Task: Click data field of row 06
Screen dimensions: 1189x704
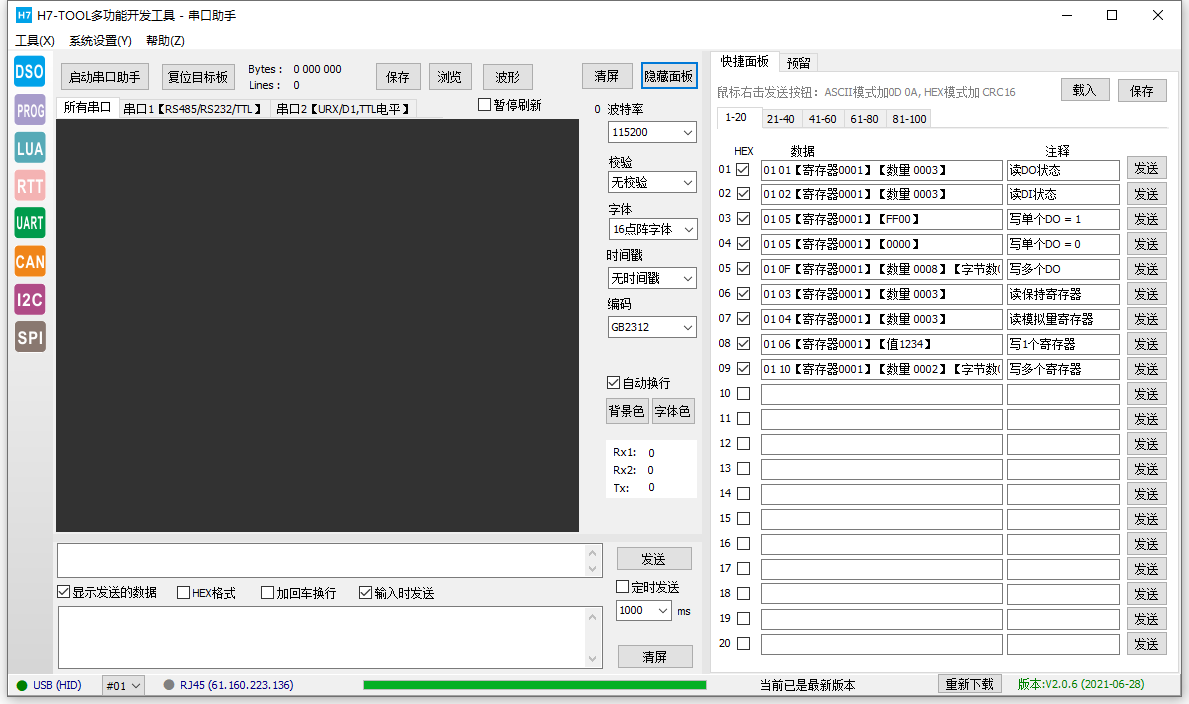Action: [882, 294]
